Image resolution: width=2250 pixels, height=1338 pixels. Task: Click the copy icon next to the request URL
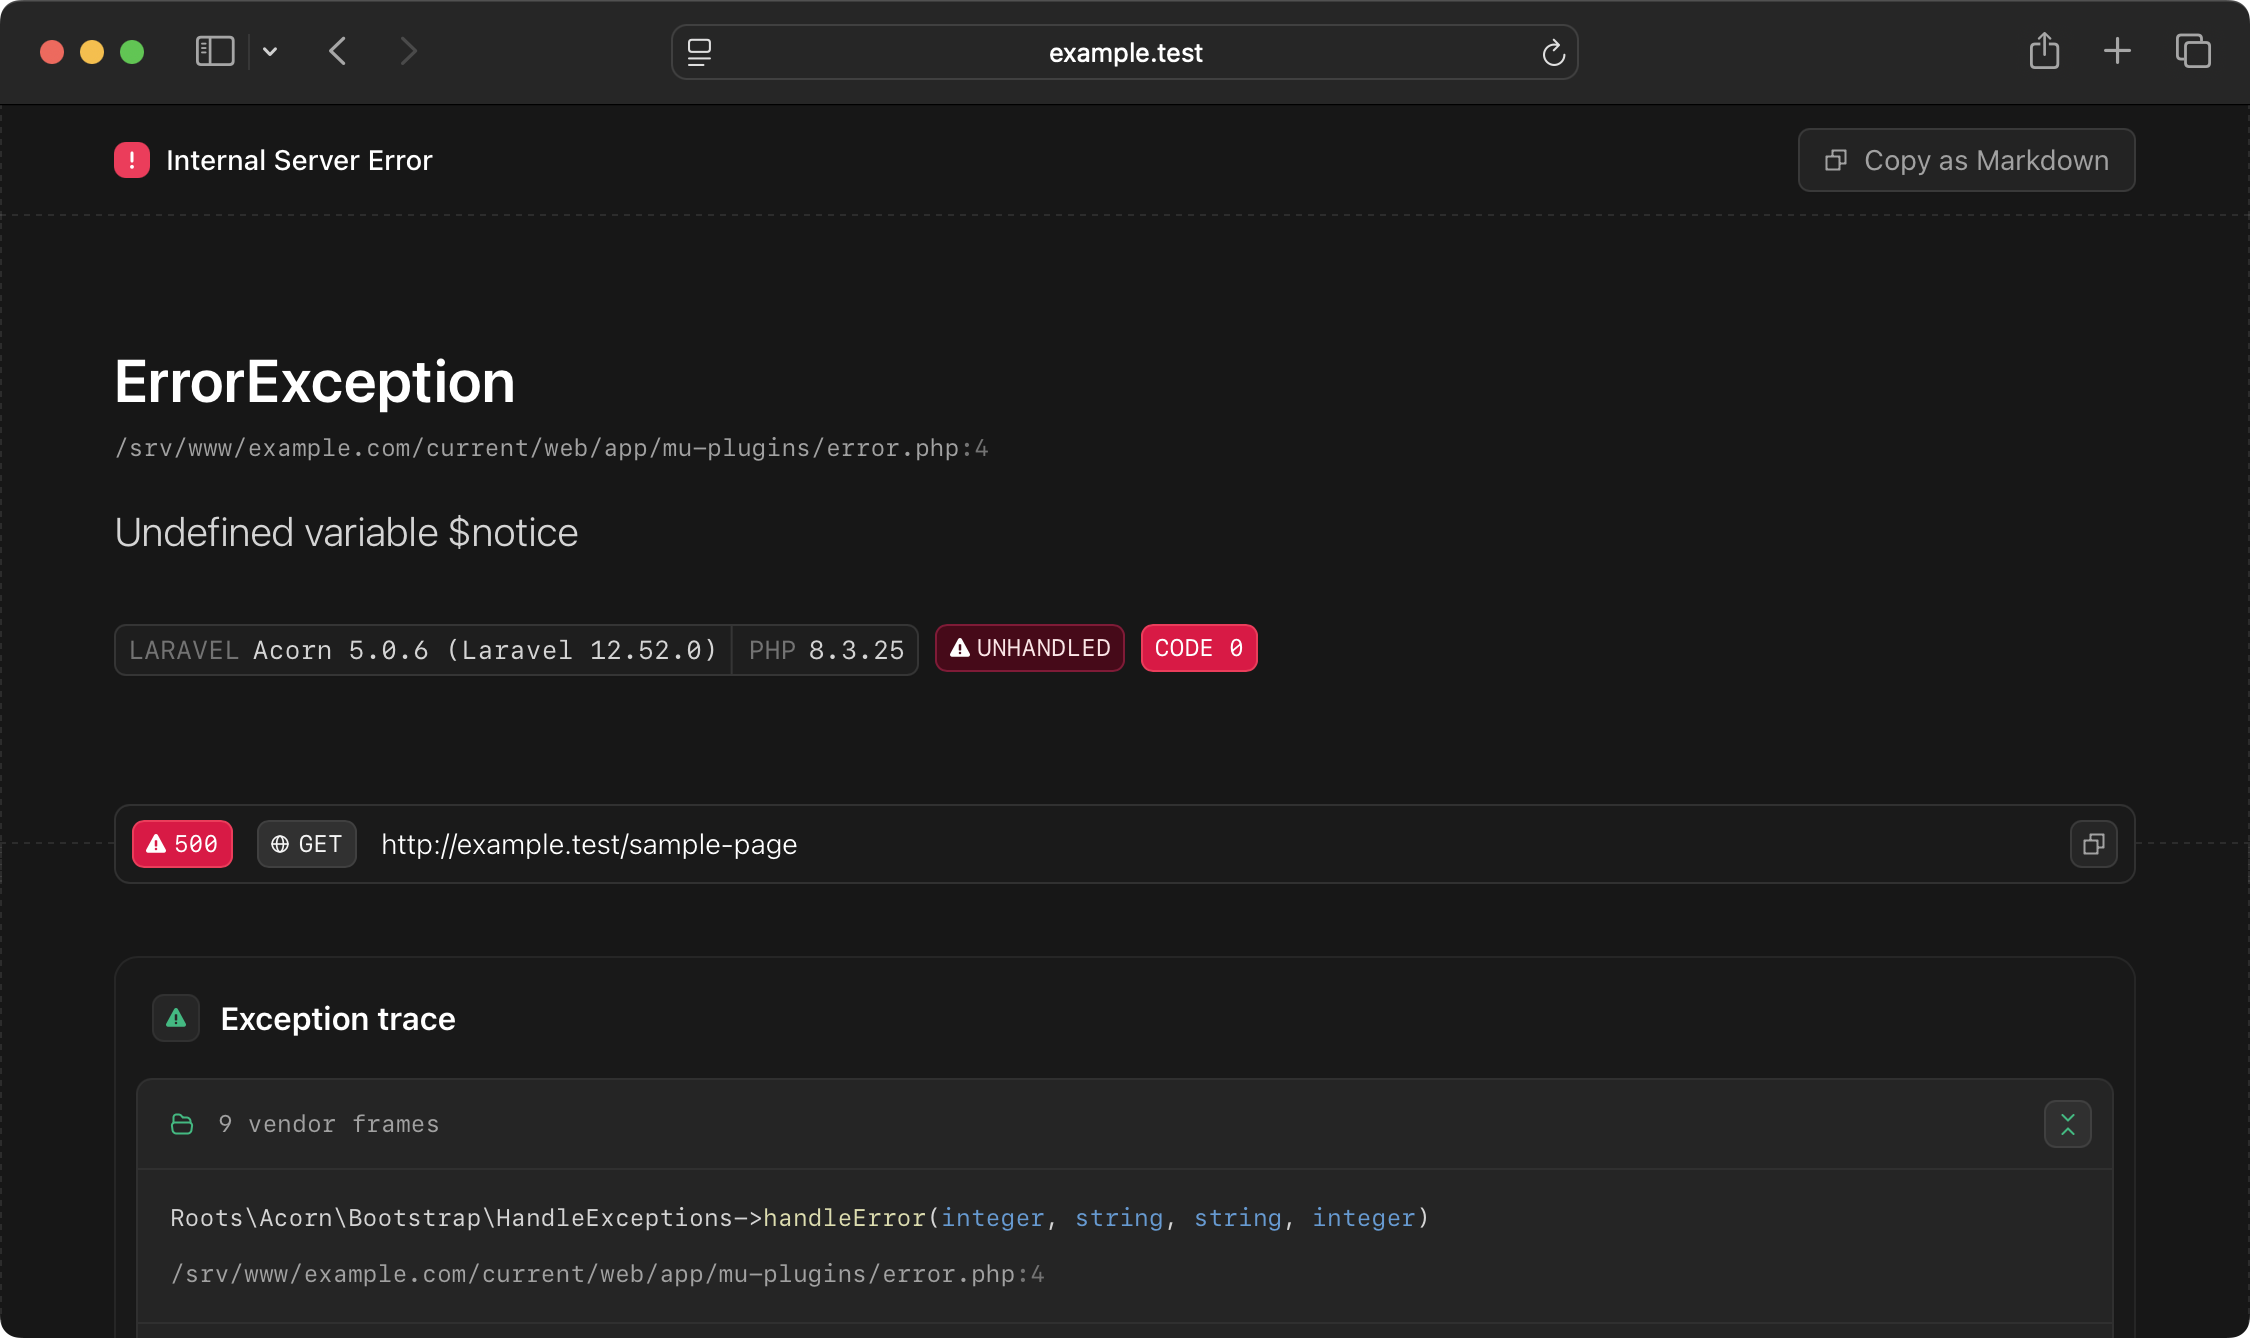[2093, 844]
